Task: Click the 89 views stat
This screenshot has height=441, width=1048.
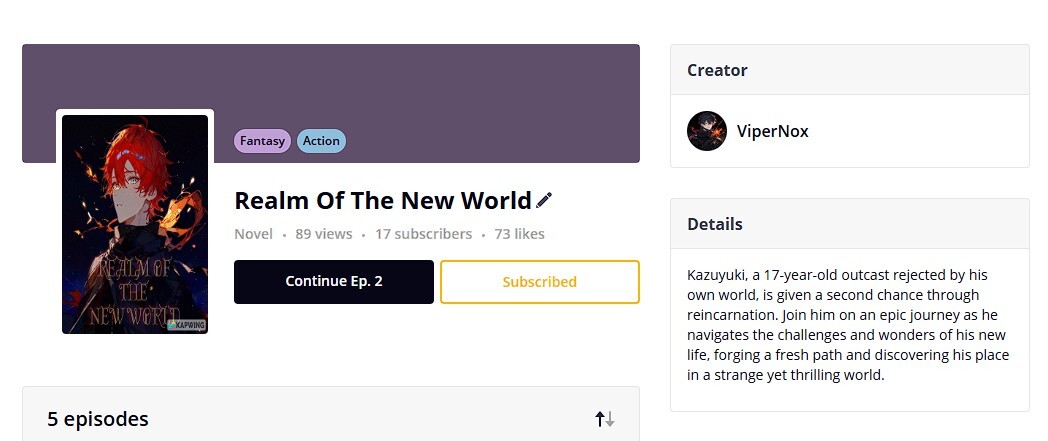Action: pyautogui.click(x=324, y=234)
